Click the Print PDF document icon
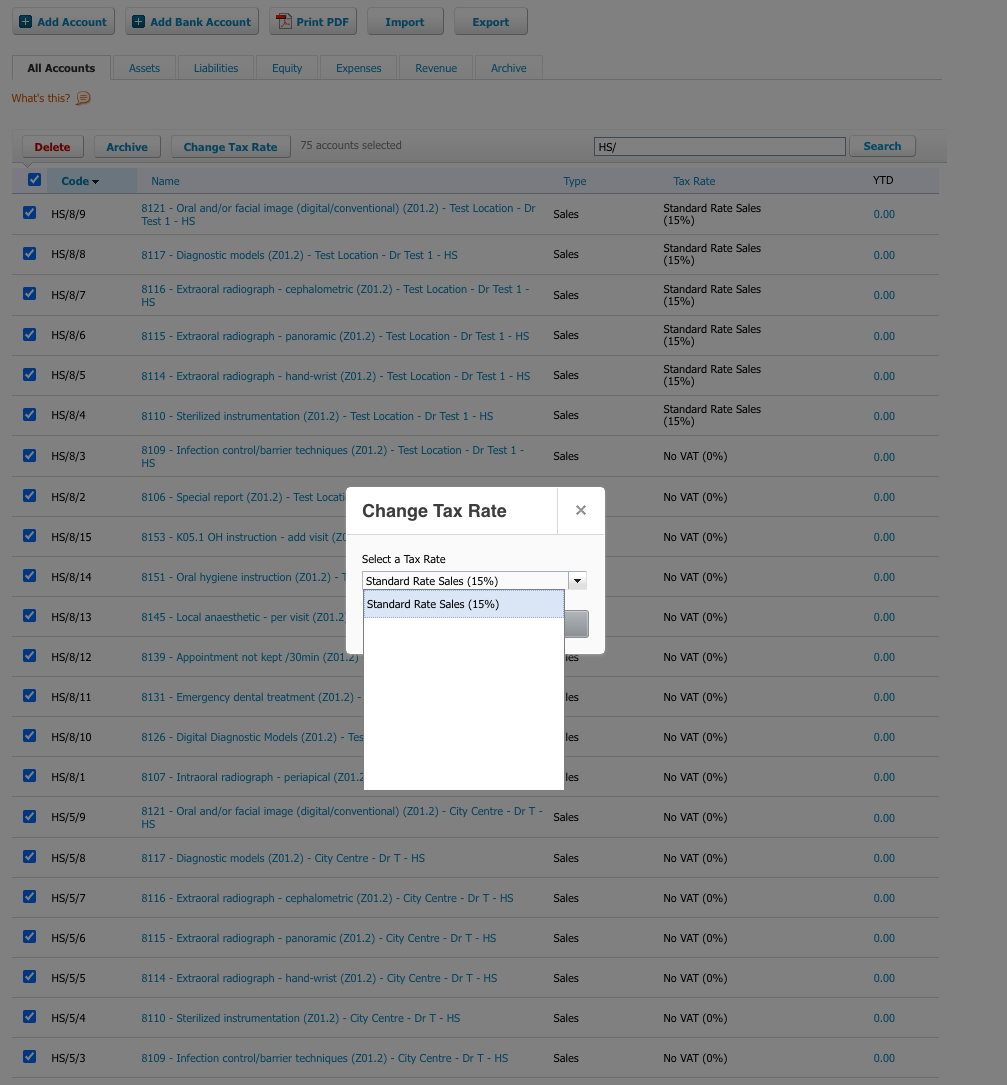This screenshot has height=1085, width=1007. (x=284, y=21)
